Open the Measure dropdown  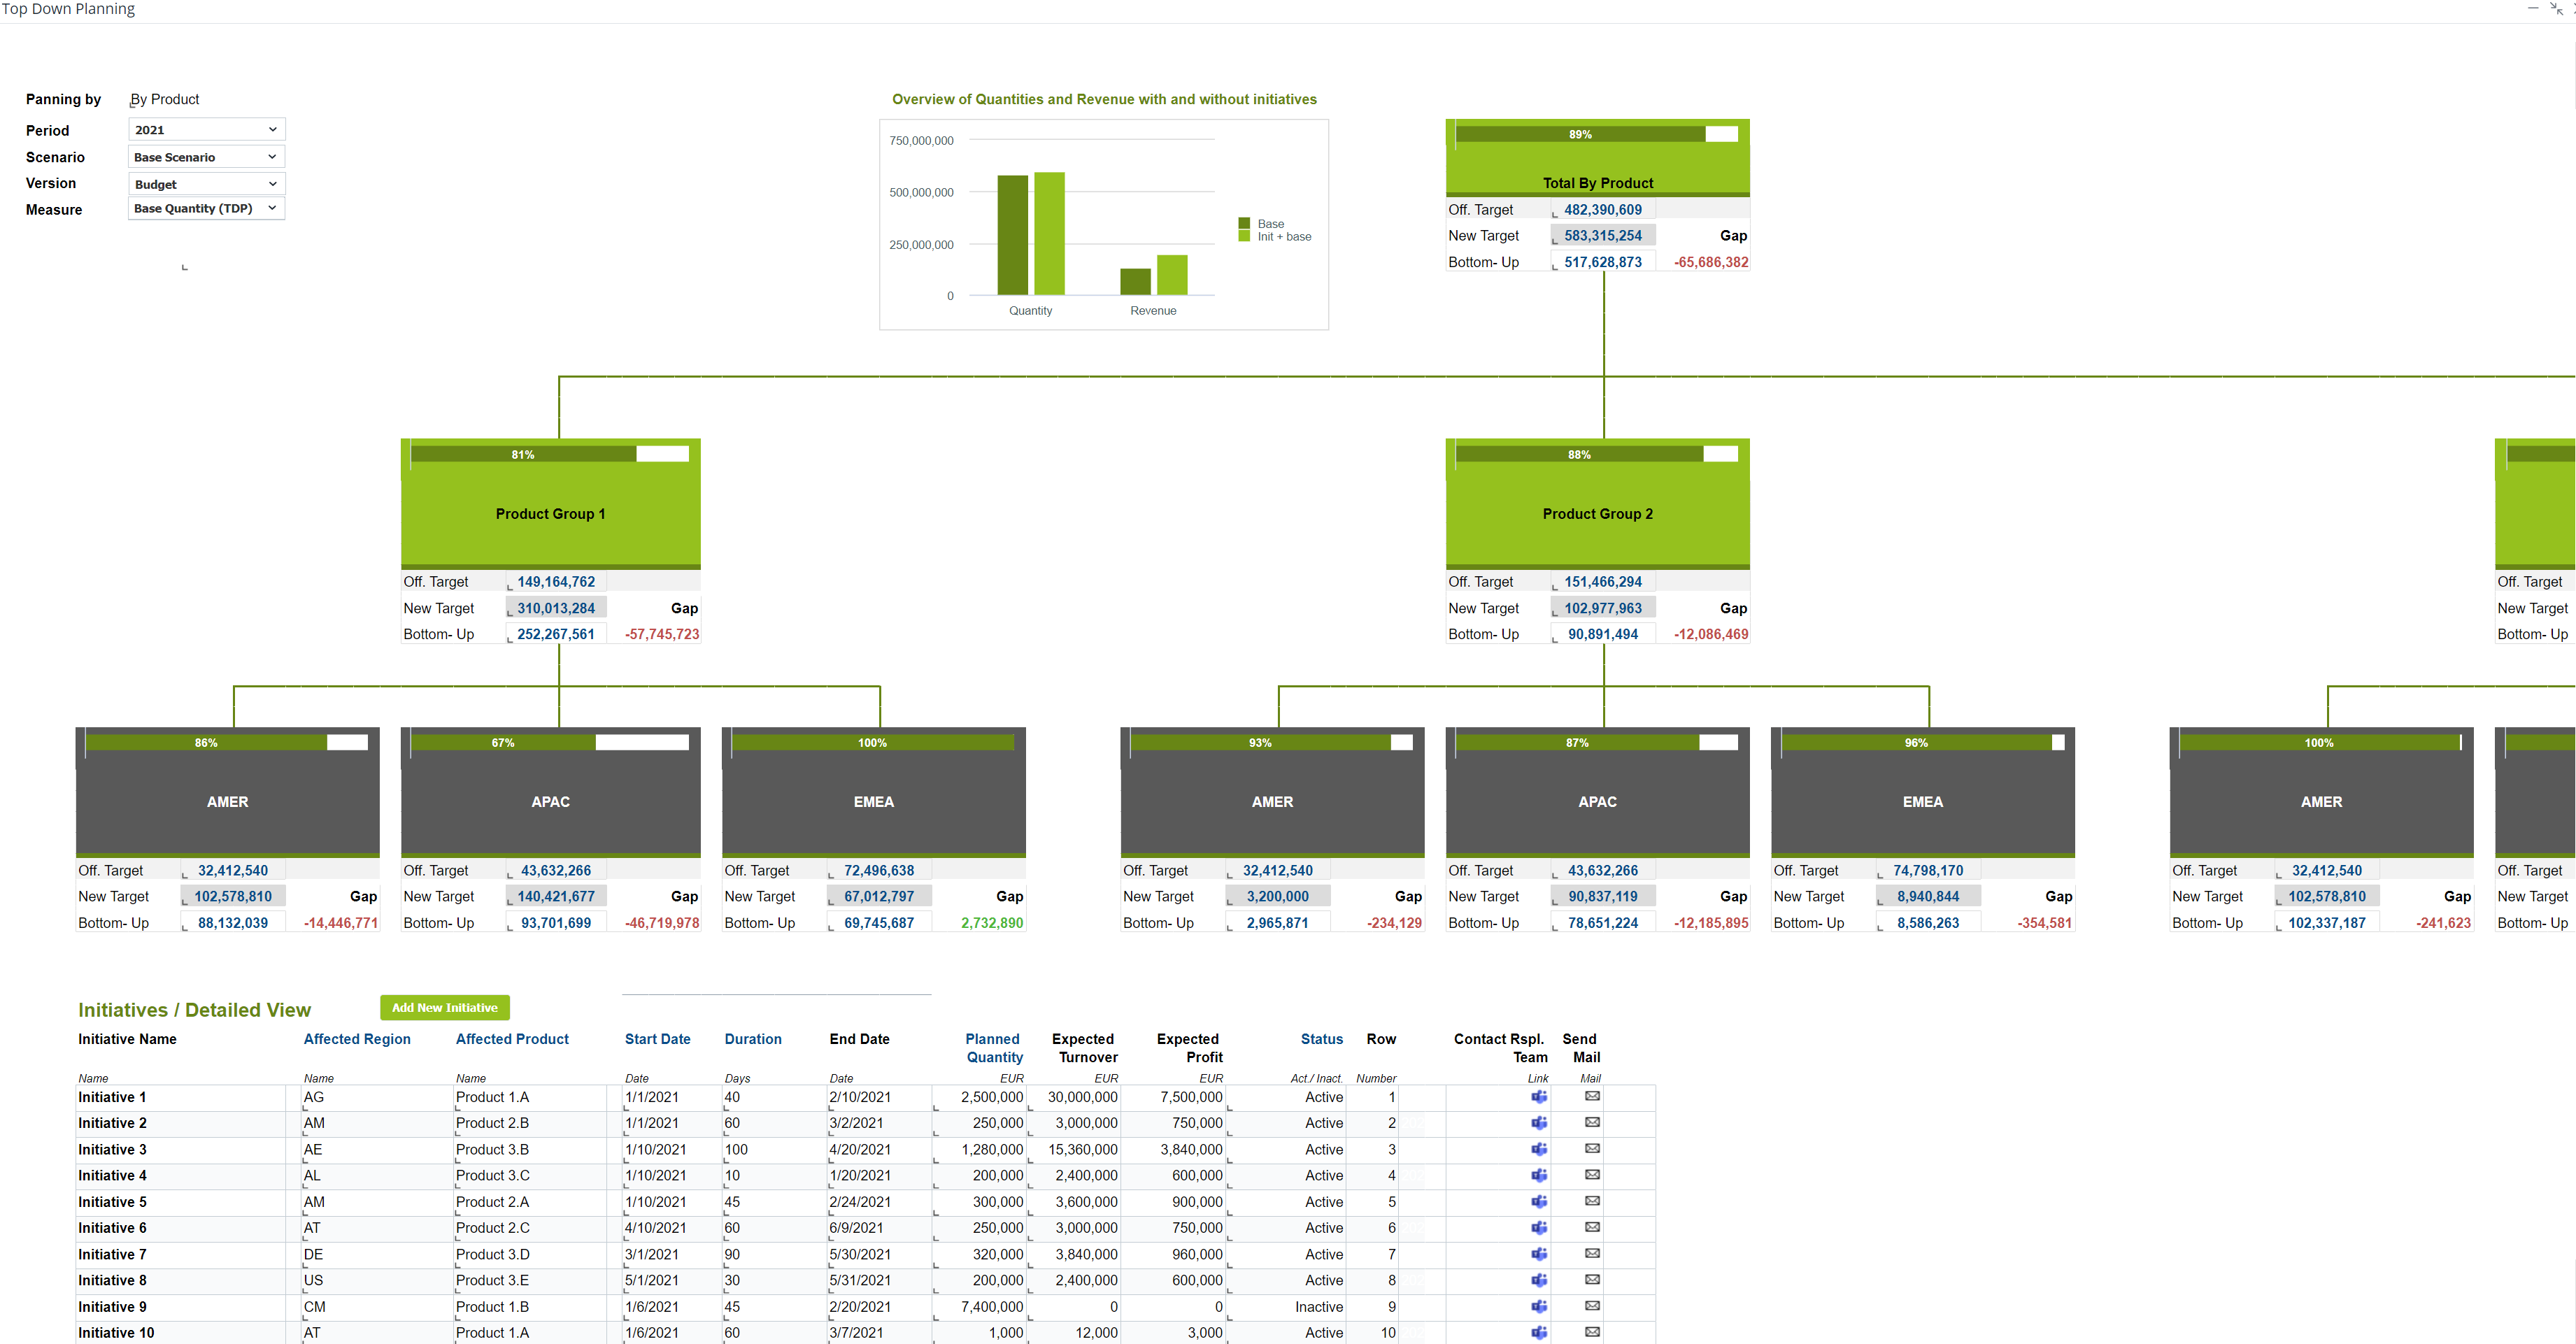tap(207, 208)
